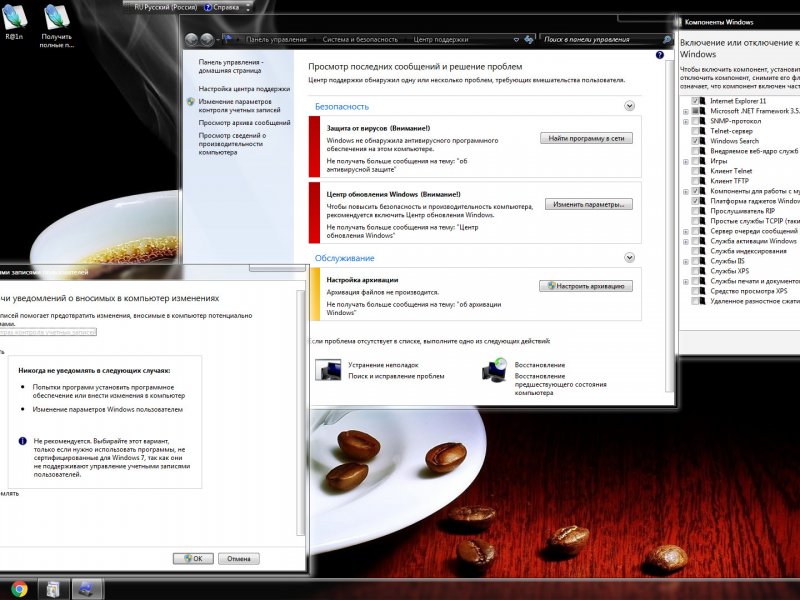Open 'Панель управления - домашняя страница' sidebar link

(x=231, y=66)
